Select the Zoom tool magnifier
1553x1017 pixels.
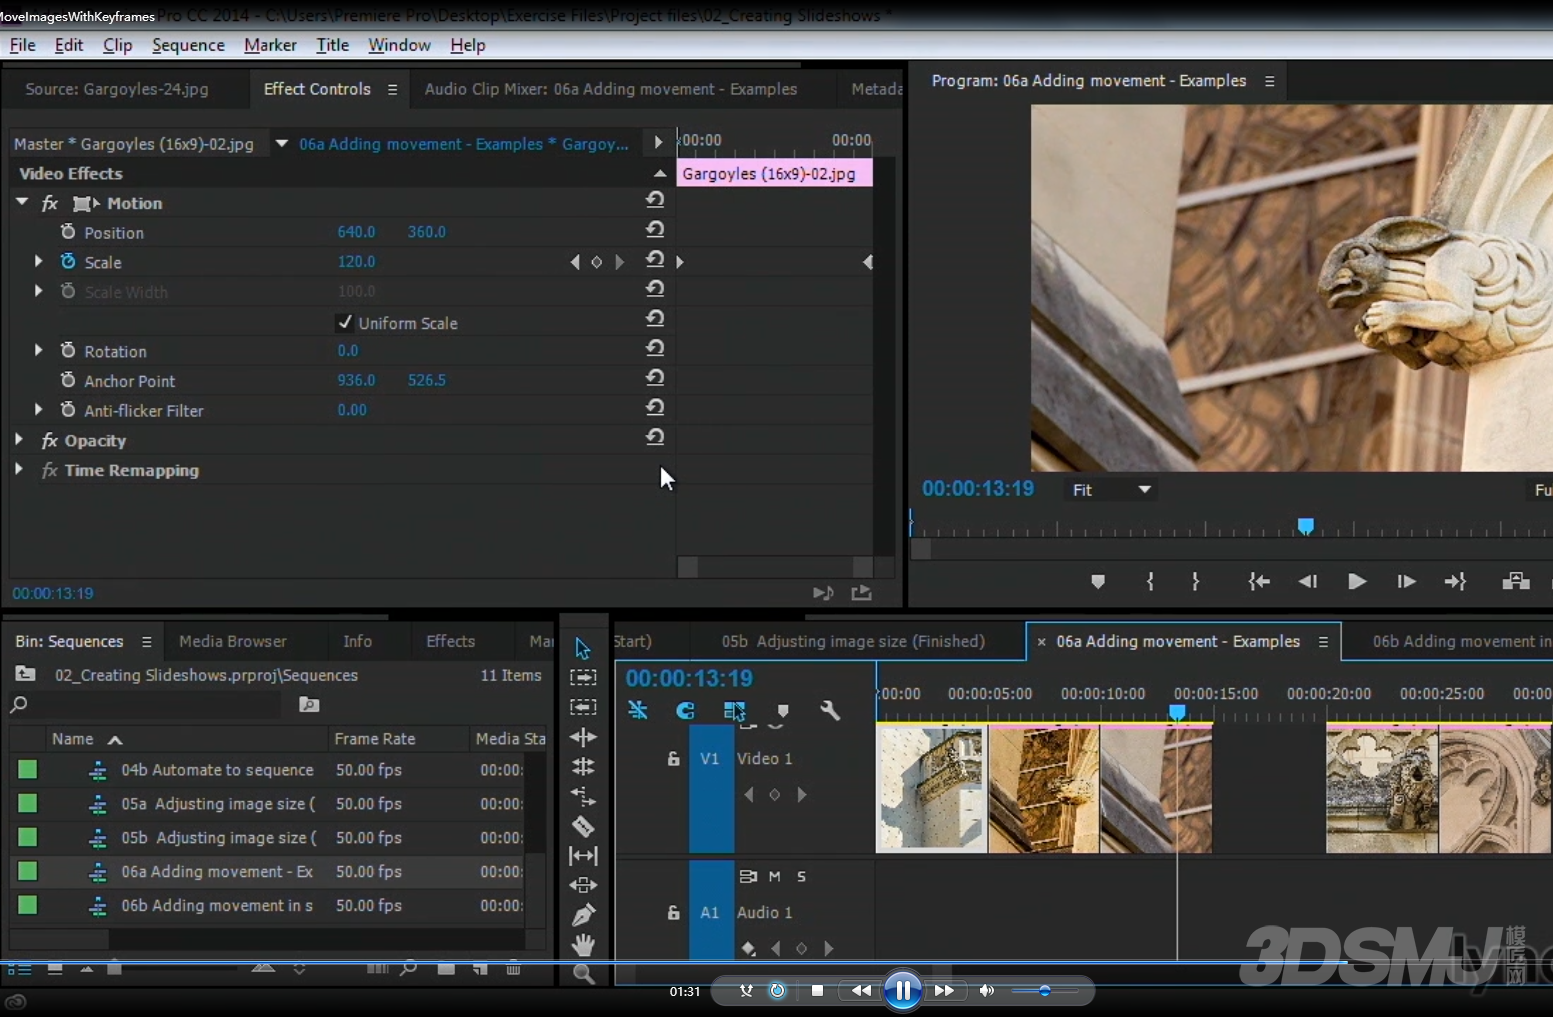(584, 974)
